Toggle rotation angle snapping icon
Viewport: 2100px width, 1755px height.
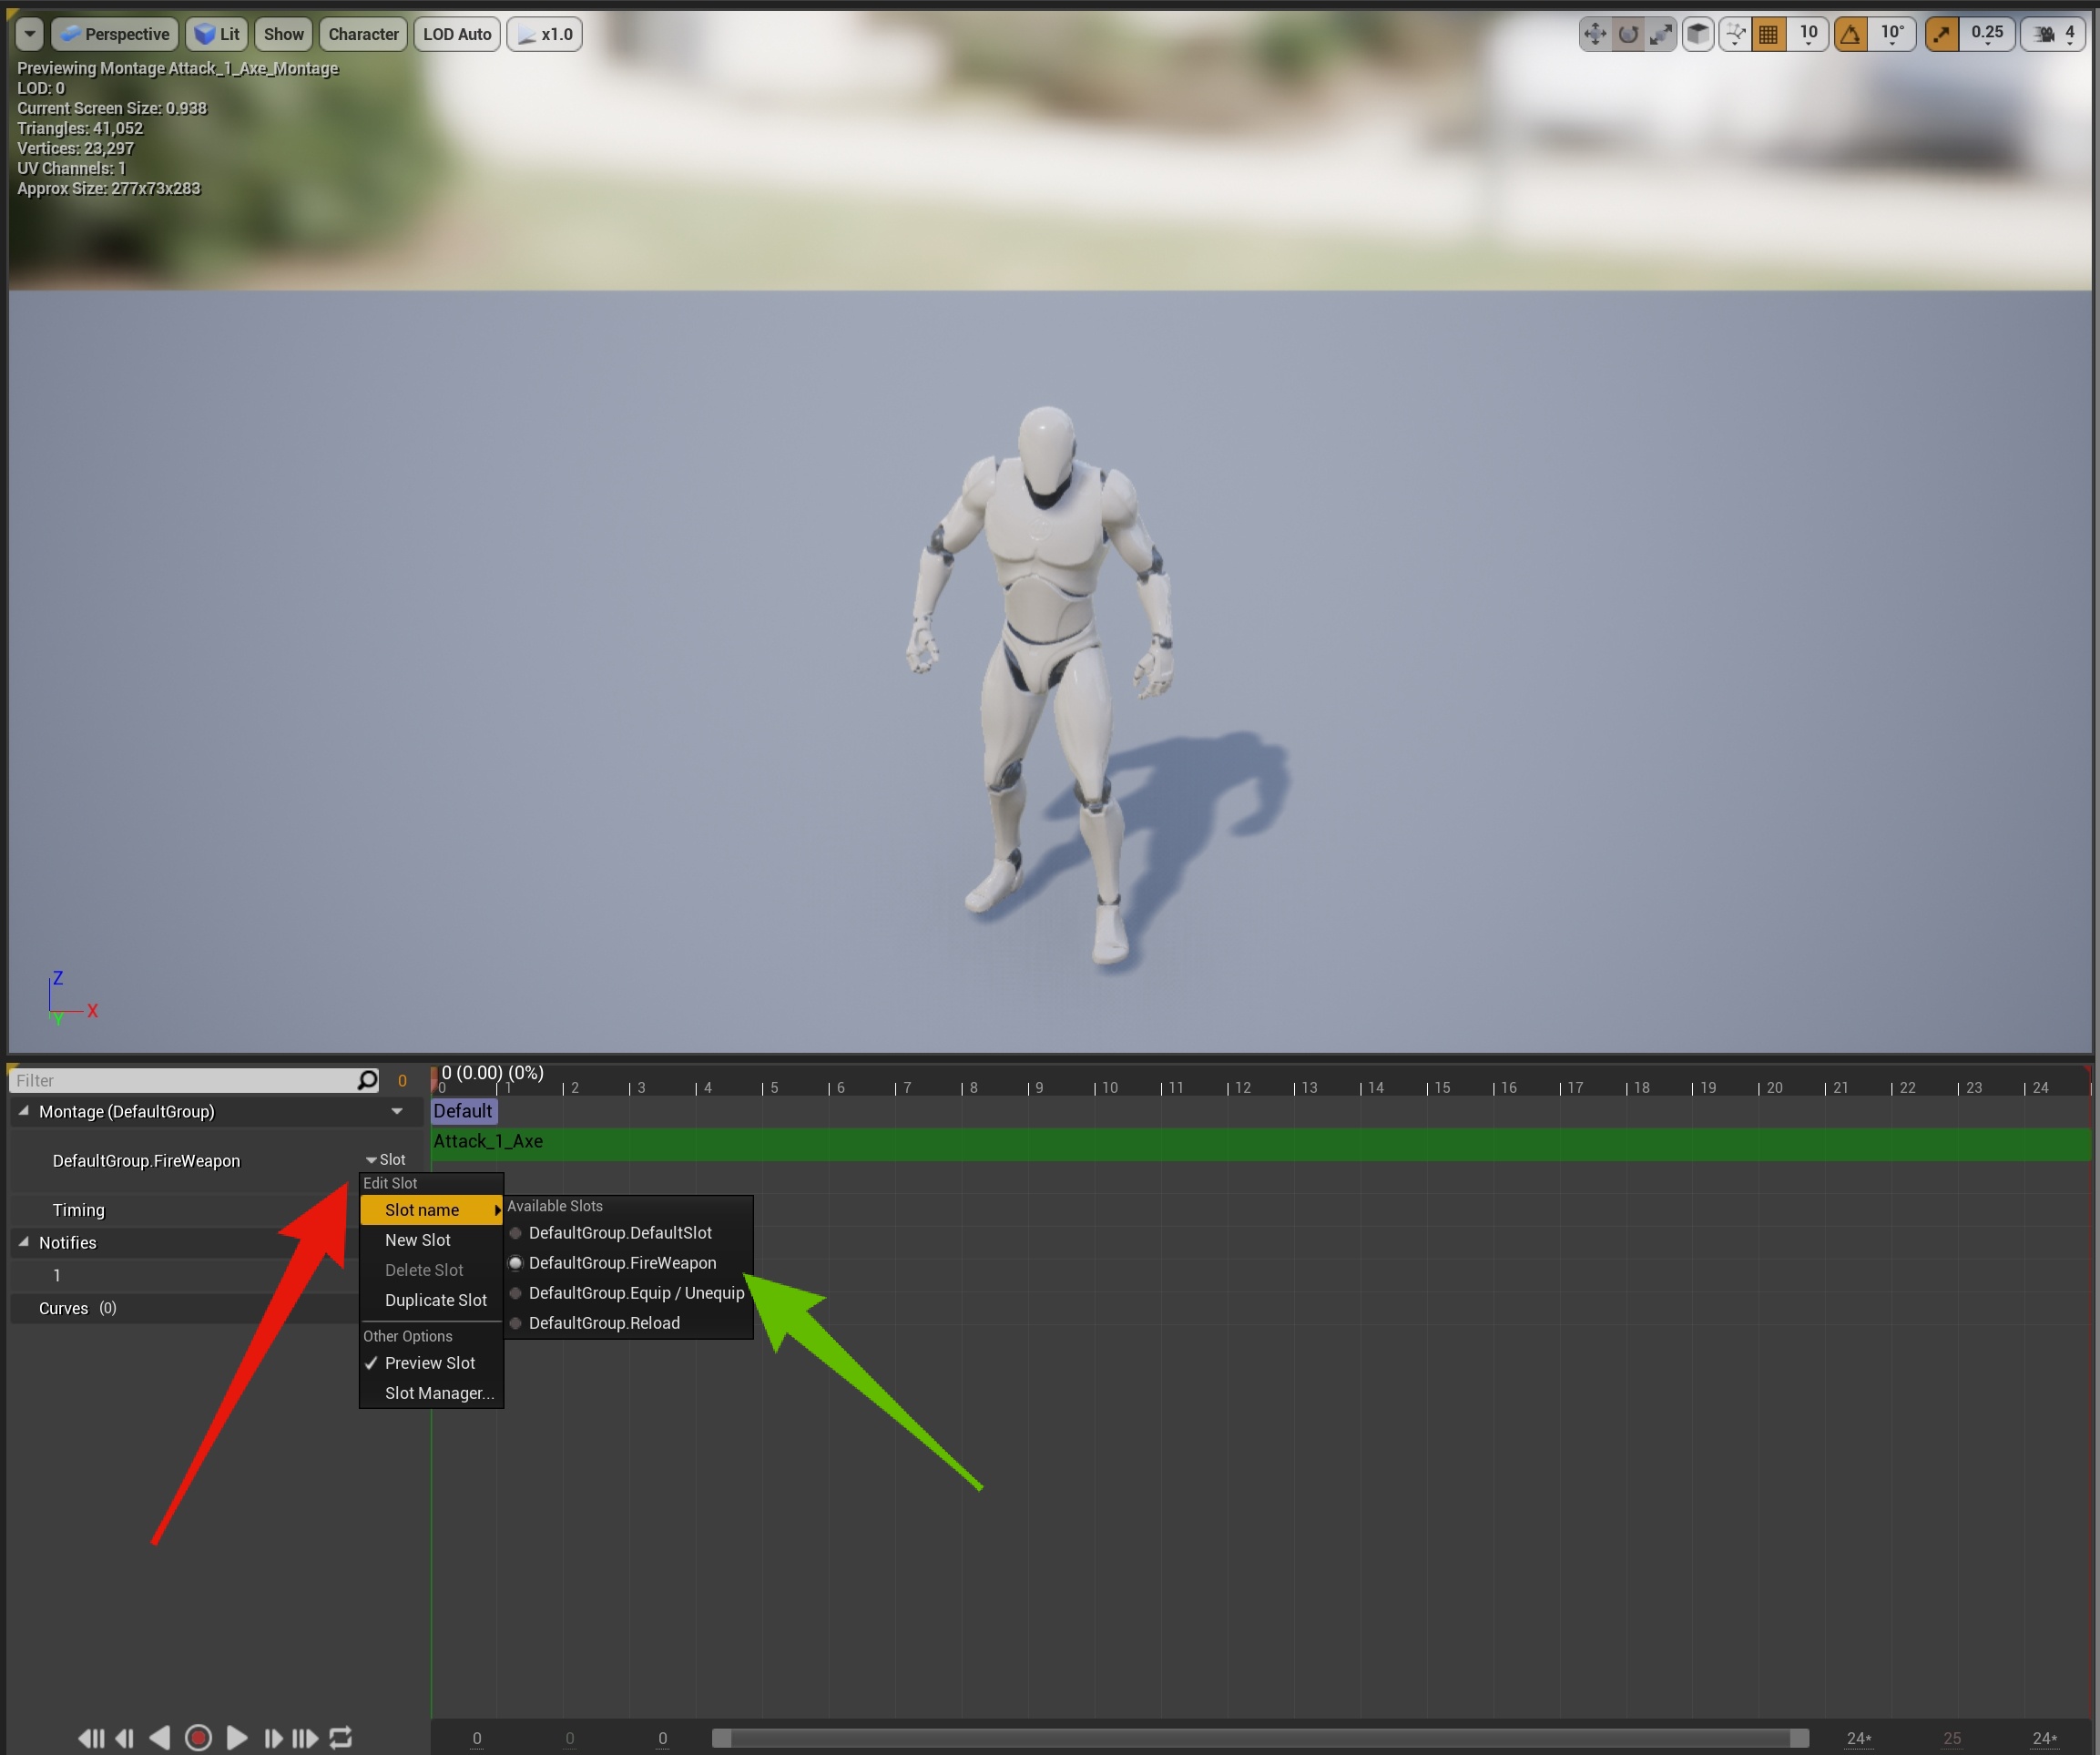pyautogui.click(x=1851, y=34)
